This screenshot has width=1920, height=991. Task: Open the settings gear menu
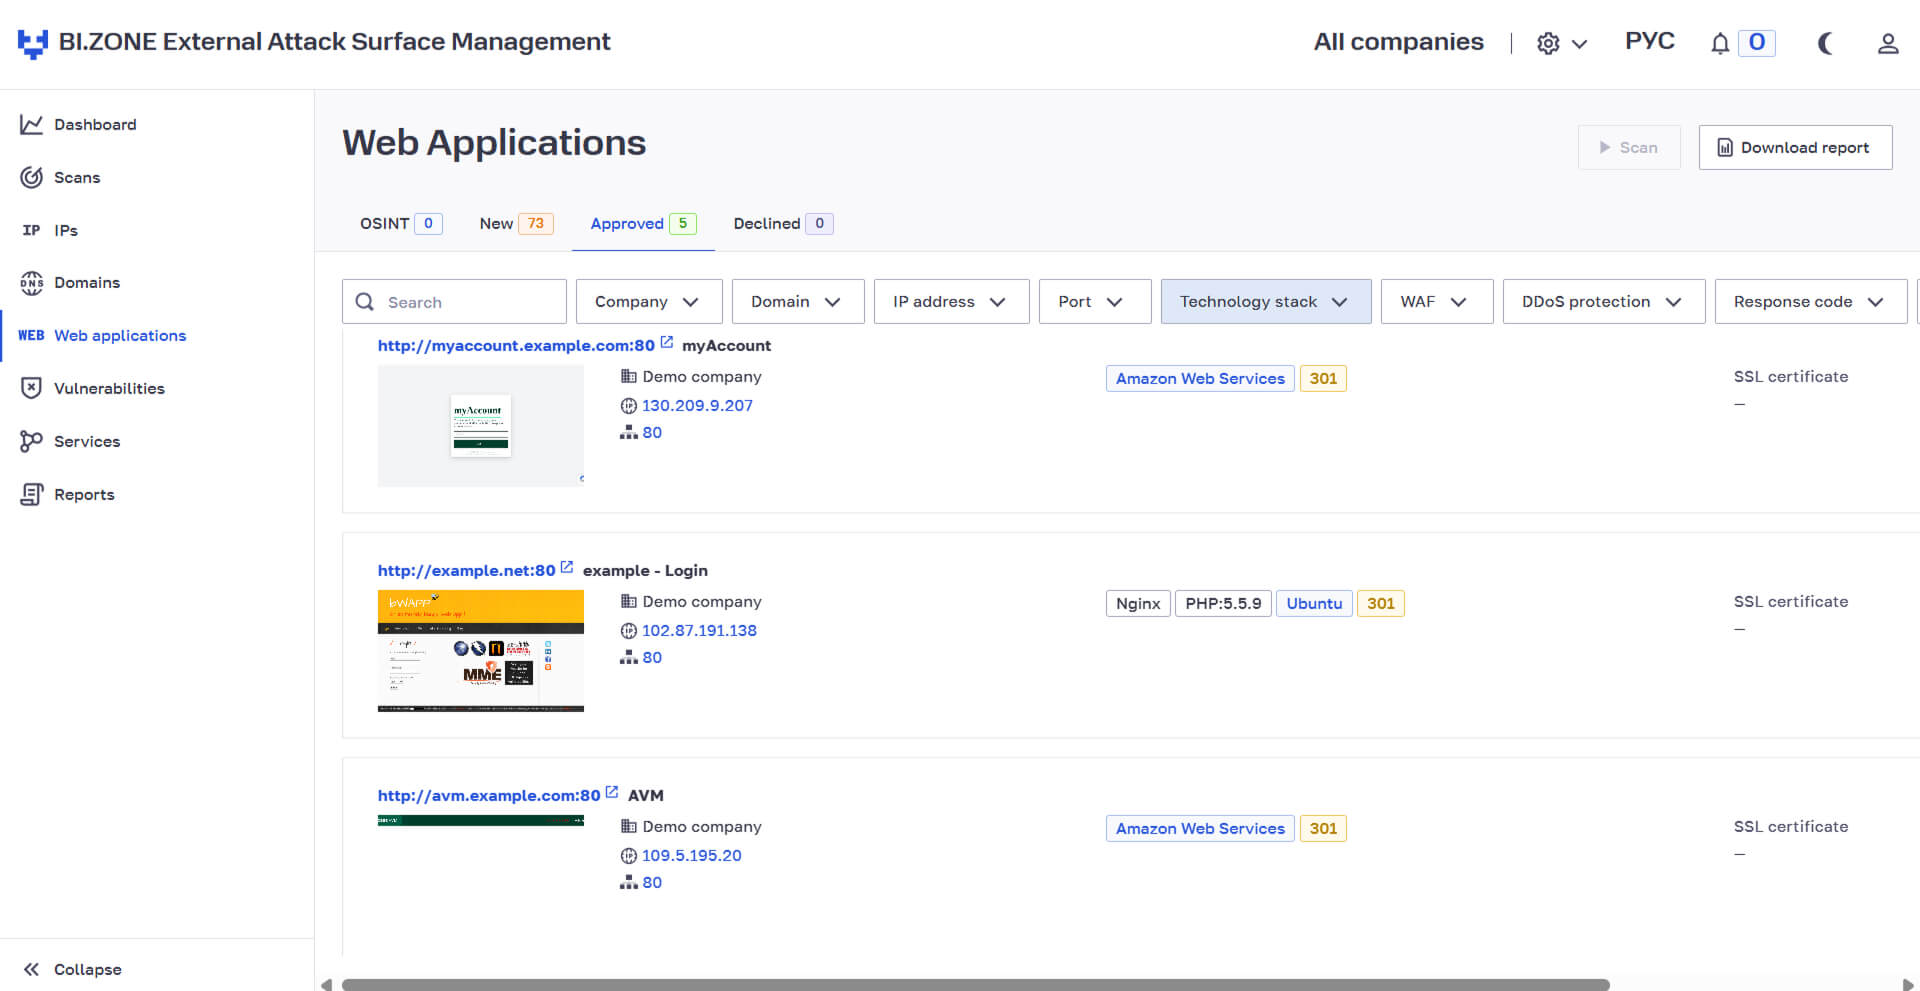pos(1562,43)
